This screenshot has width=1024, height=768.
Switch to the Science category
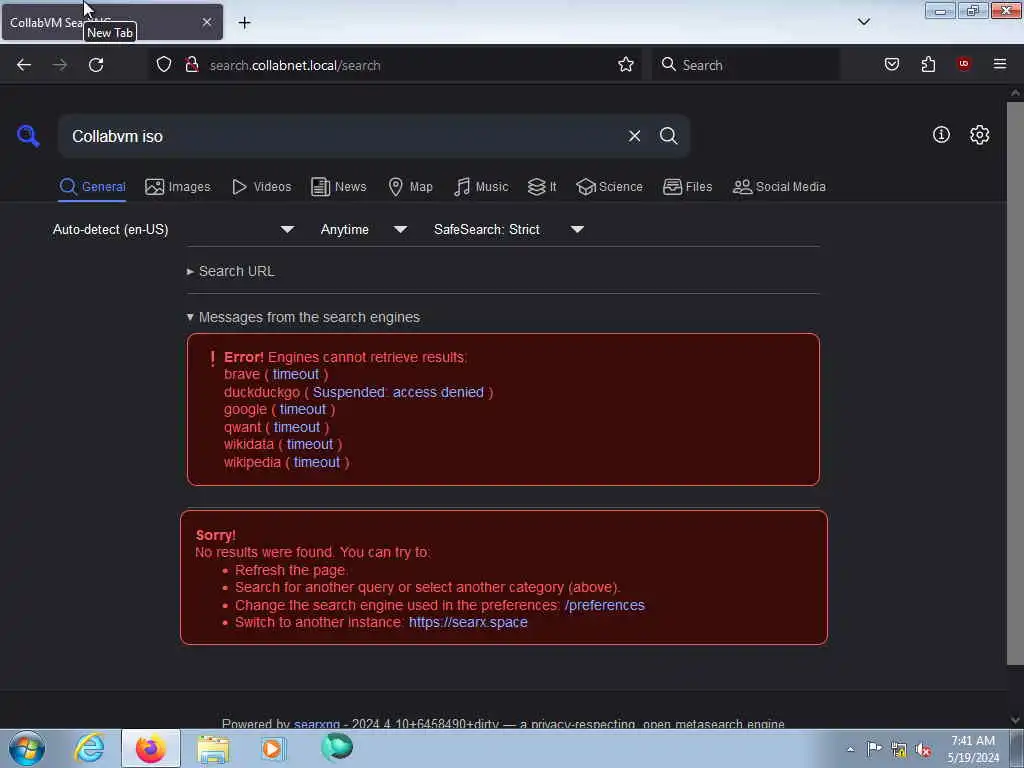[x=609, y=187]
